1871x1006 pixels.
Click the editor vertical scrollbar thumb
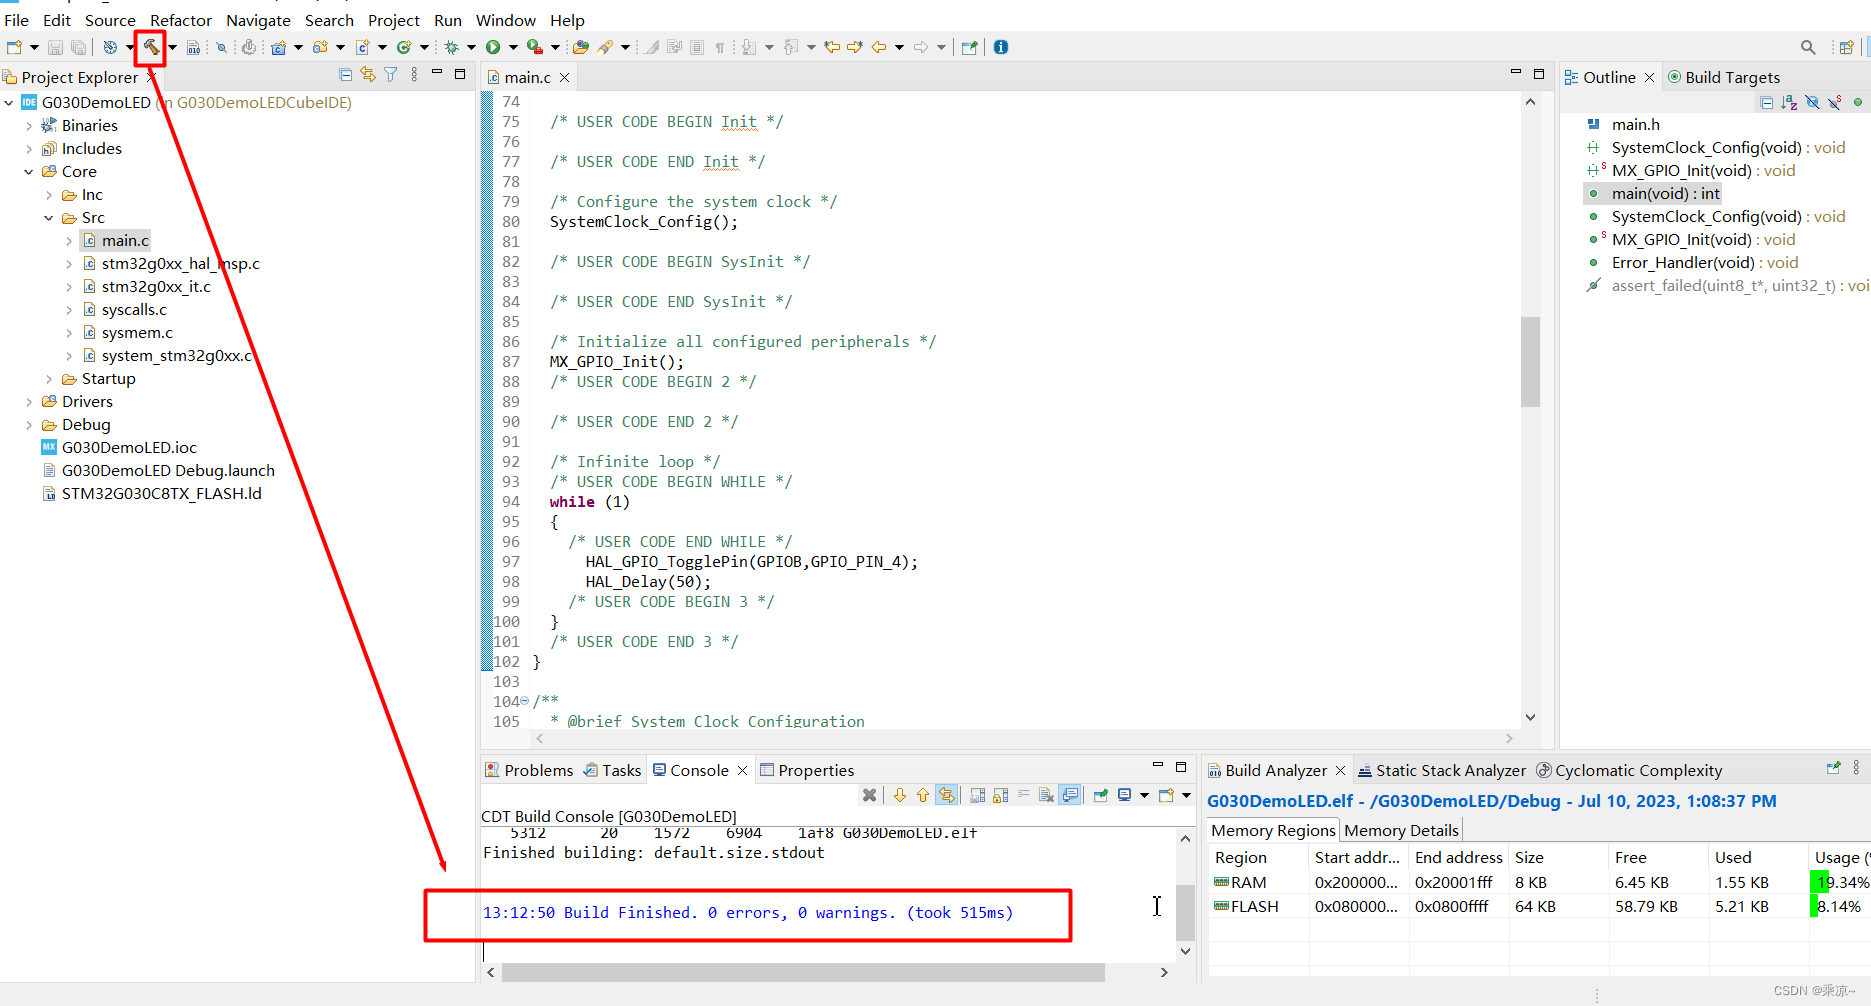pos(1530,361)
